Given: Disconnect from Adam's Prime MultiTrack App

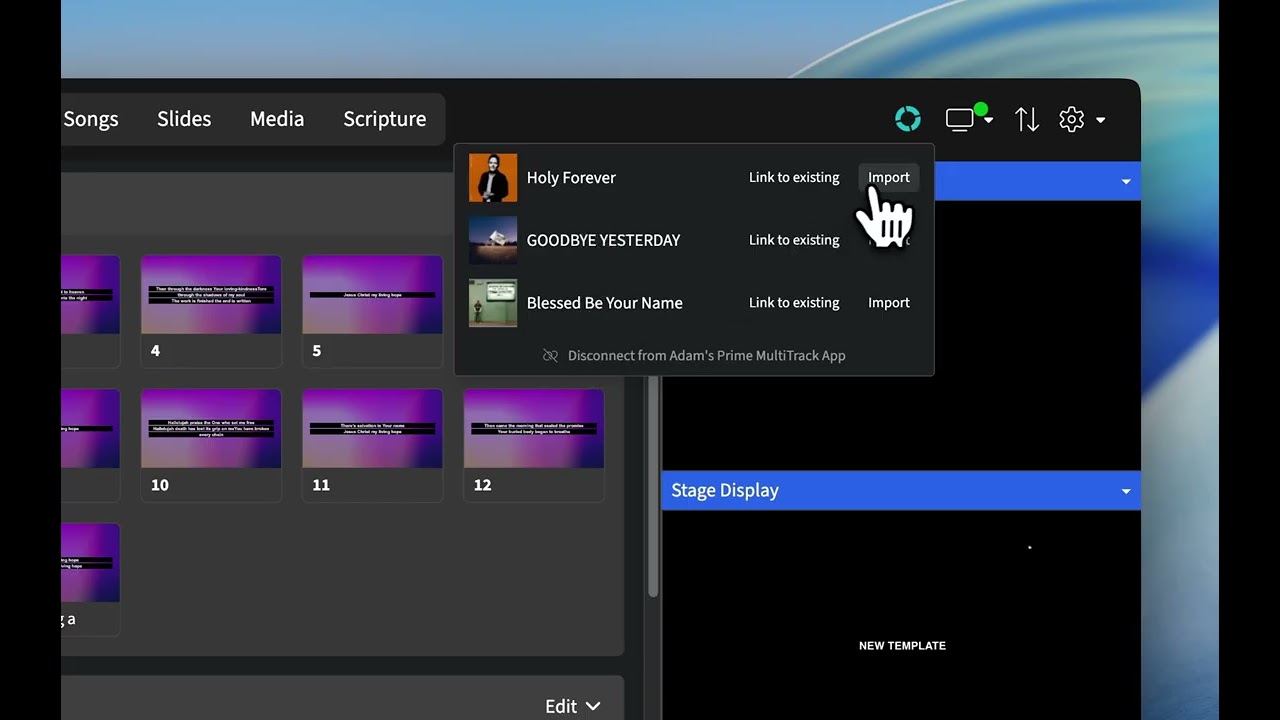Looking at the screenshot, I should click(706, 356).
